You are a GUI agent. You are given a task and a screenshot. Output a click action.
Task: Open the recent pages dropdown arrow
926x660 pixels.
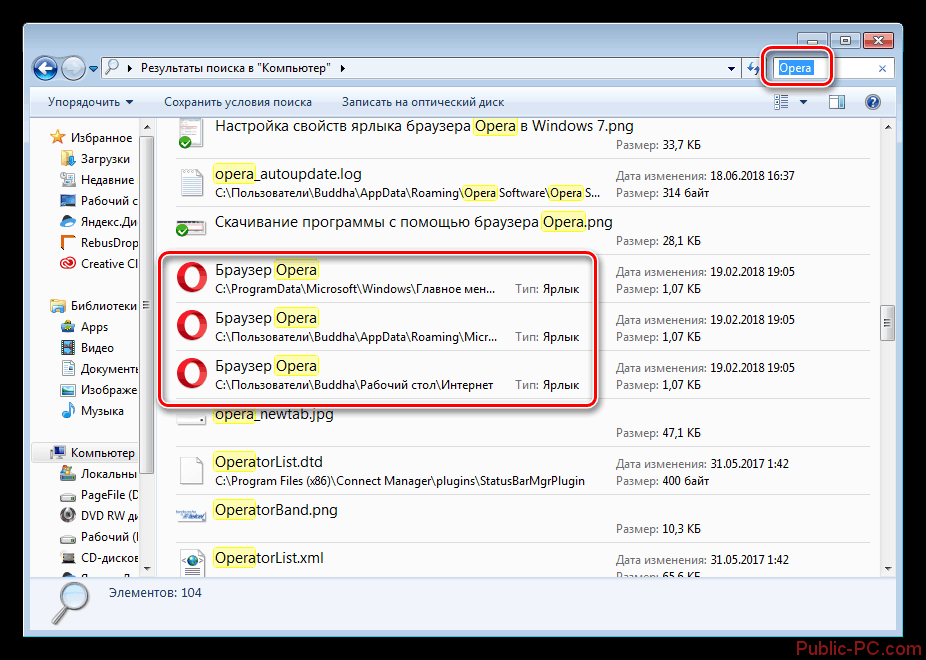tap(94, 69)
